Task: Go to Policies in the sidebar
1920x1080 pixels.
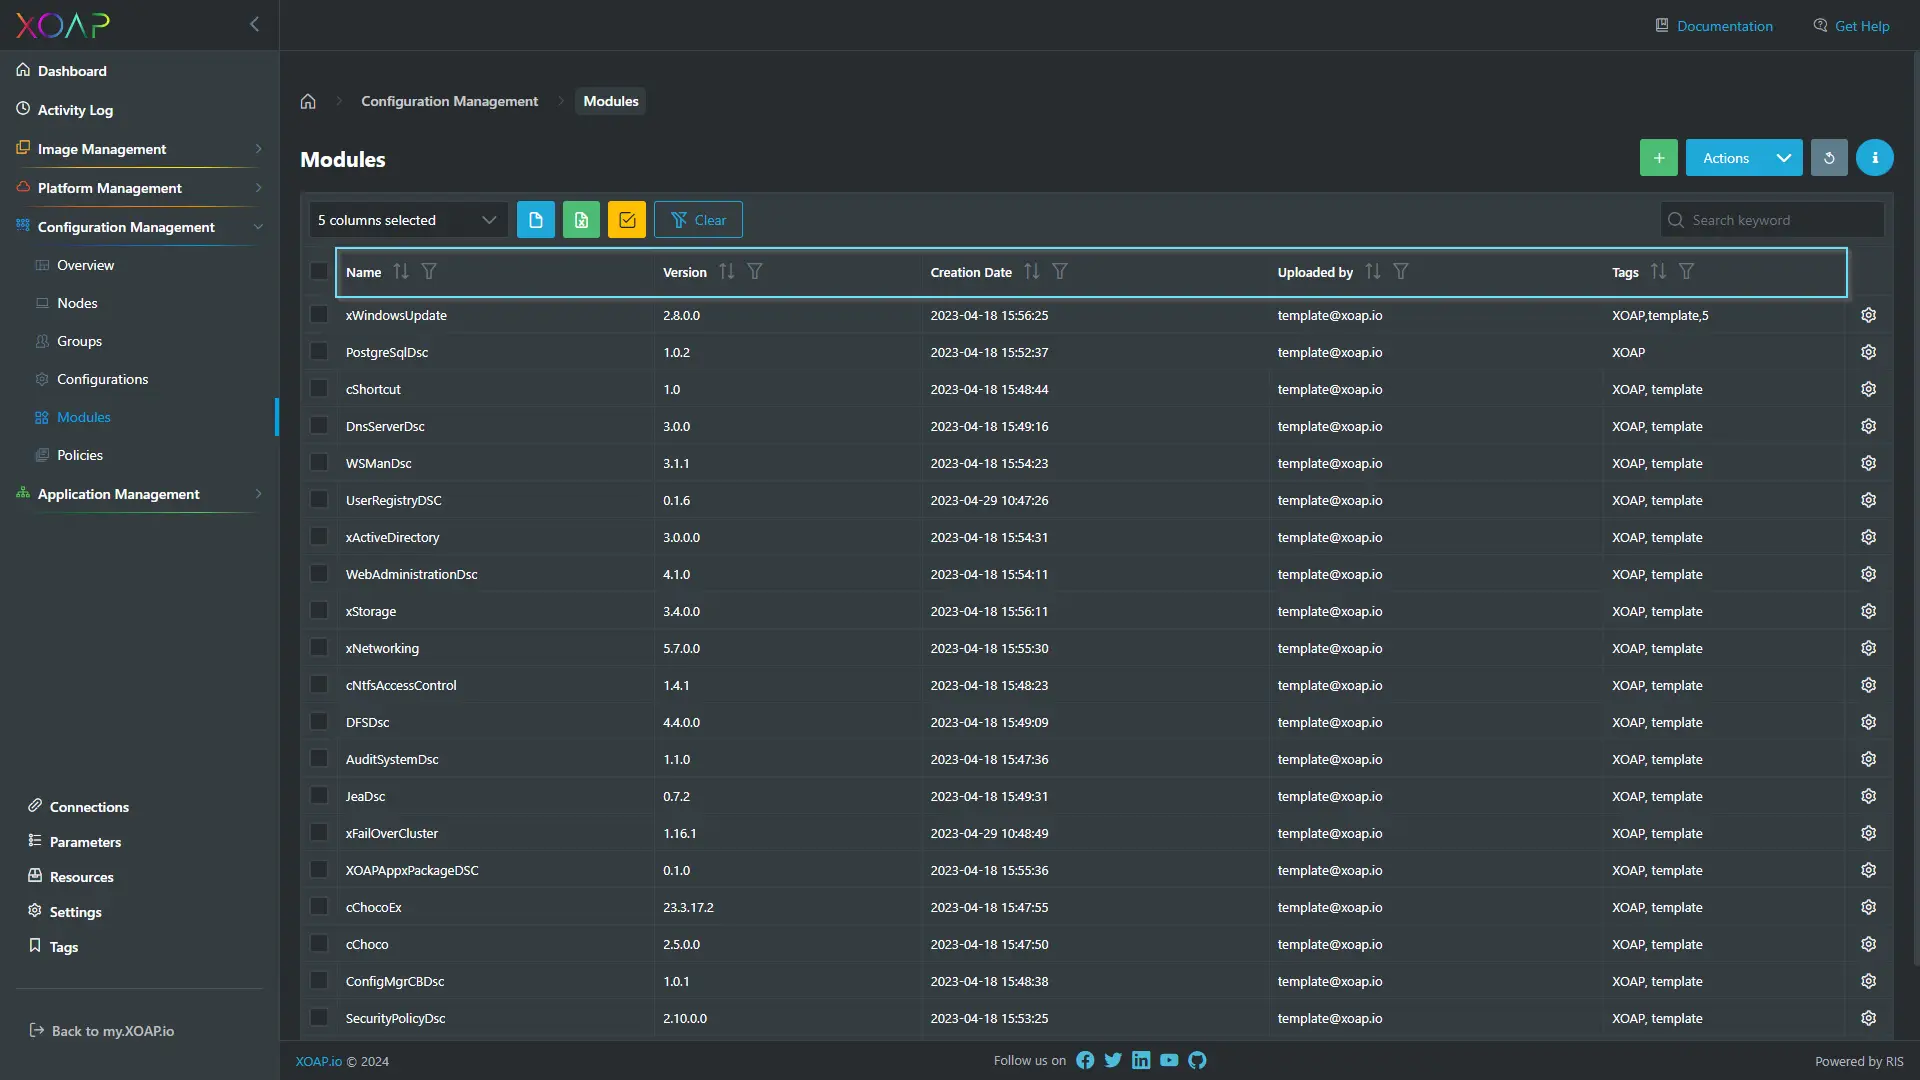Action: pos(80,455)
